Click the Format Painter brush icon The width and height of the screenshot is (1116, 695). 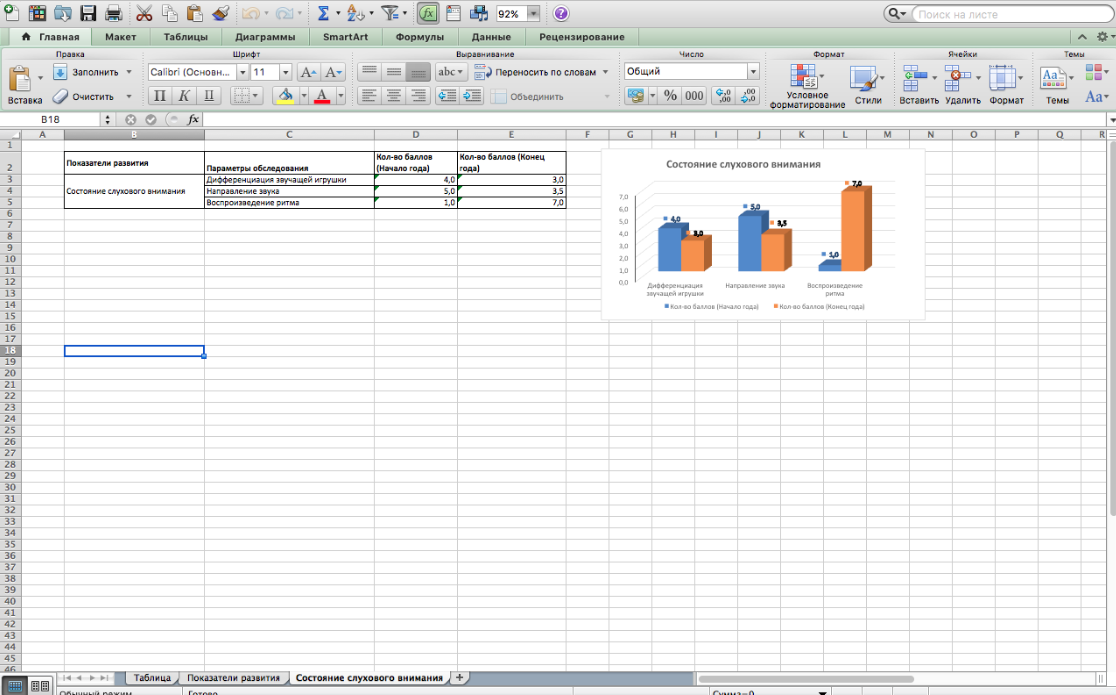pyautogui.click(x=220, y=14)
